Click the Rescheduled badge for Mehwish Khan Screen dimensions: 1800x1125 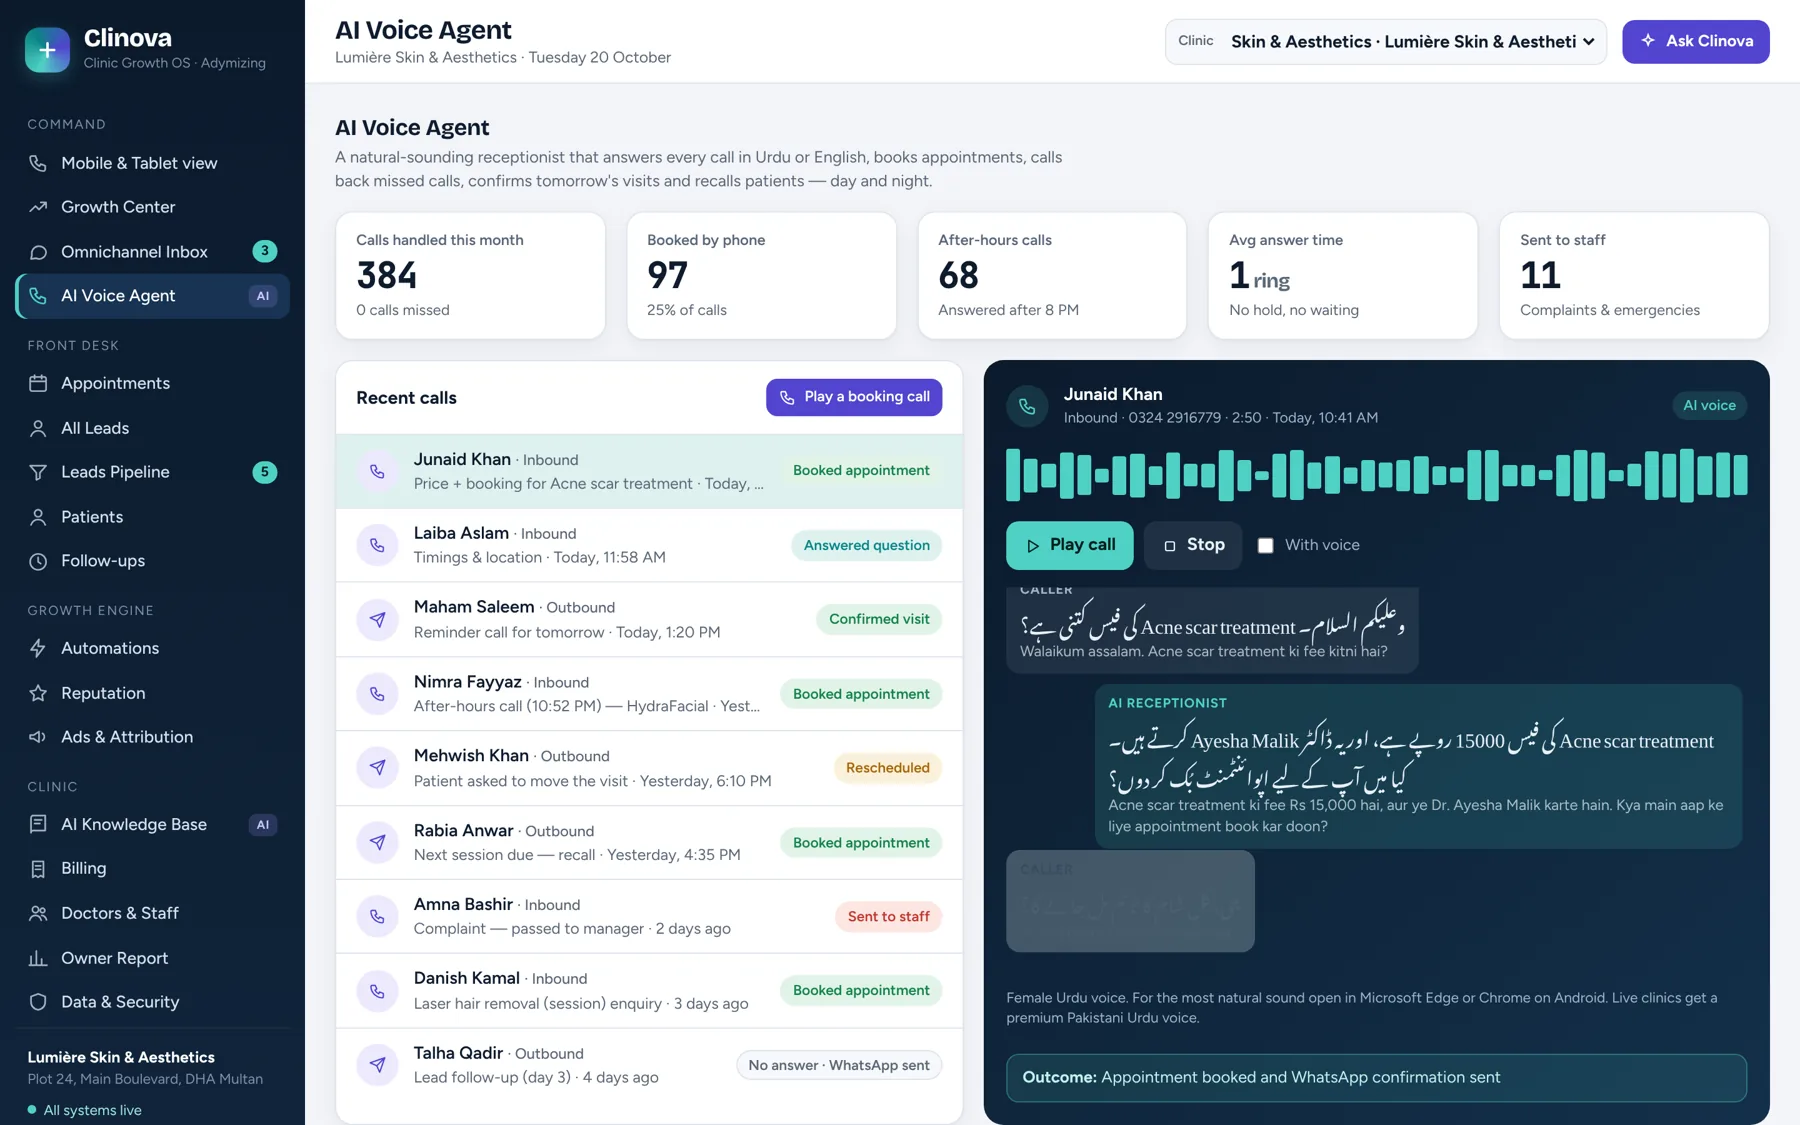(887, 768)
